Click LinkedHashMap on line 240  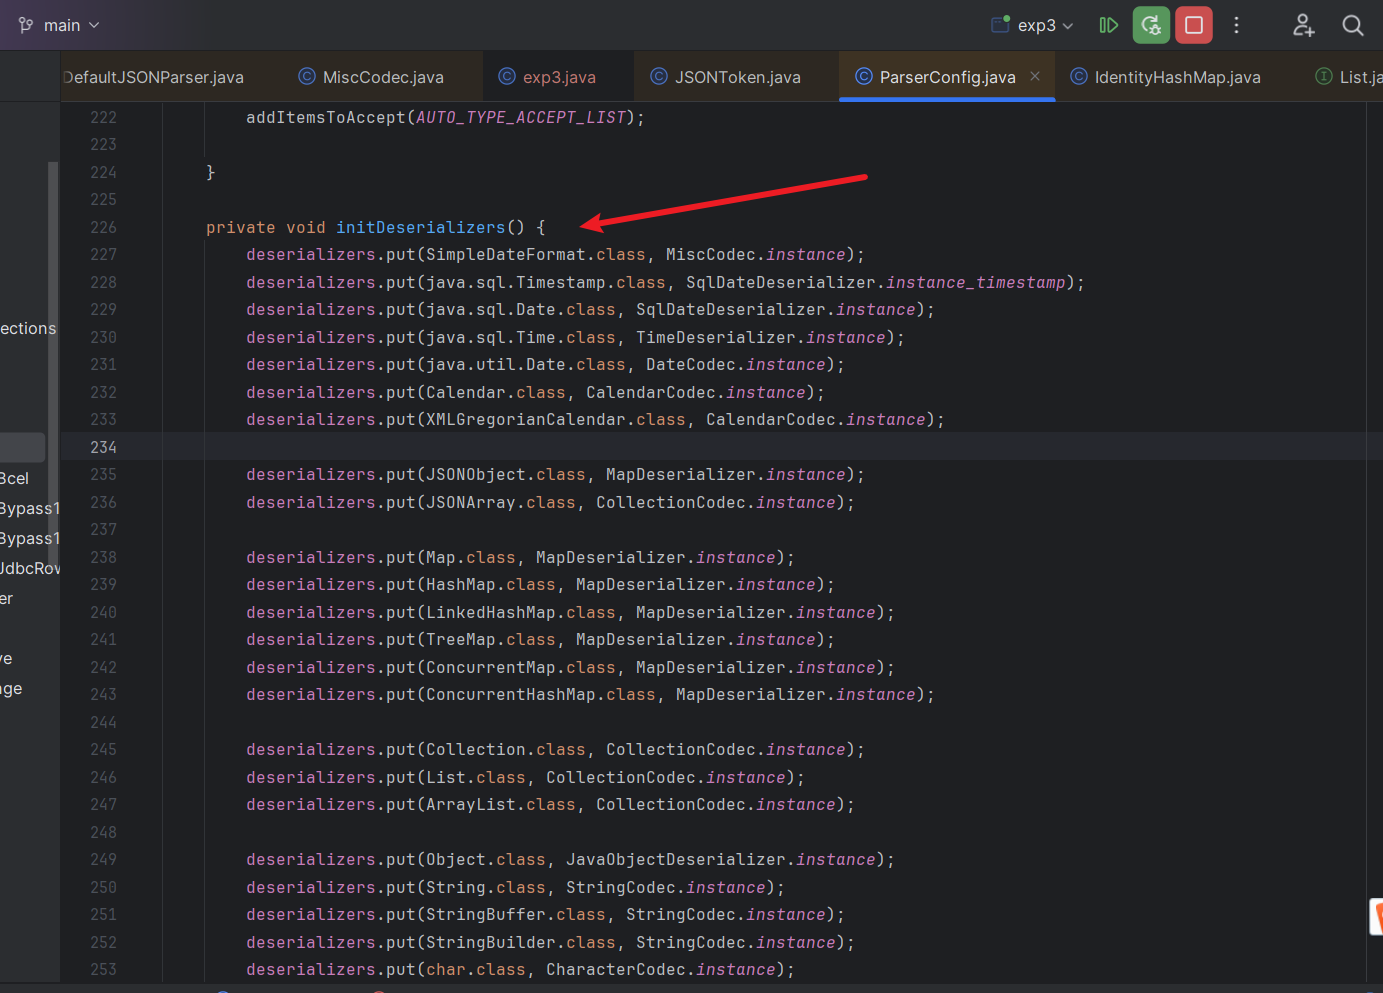[x=491, y=613]
